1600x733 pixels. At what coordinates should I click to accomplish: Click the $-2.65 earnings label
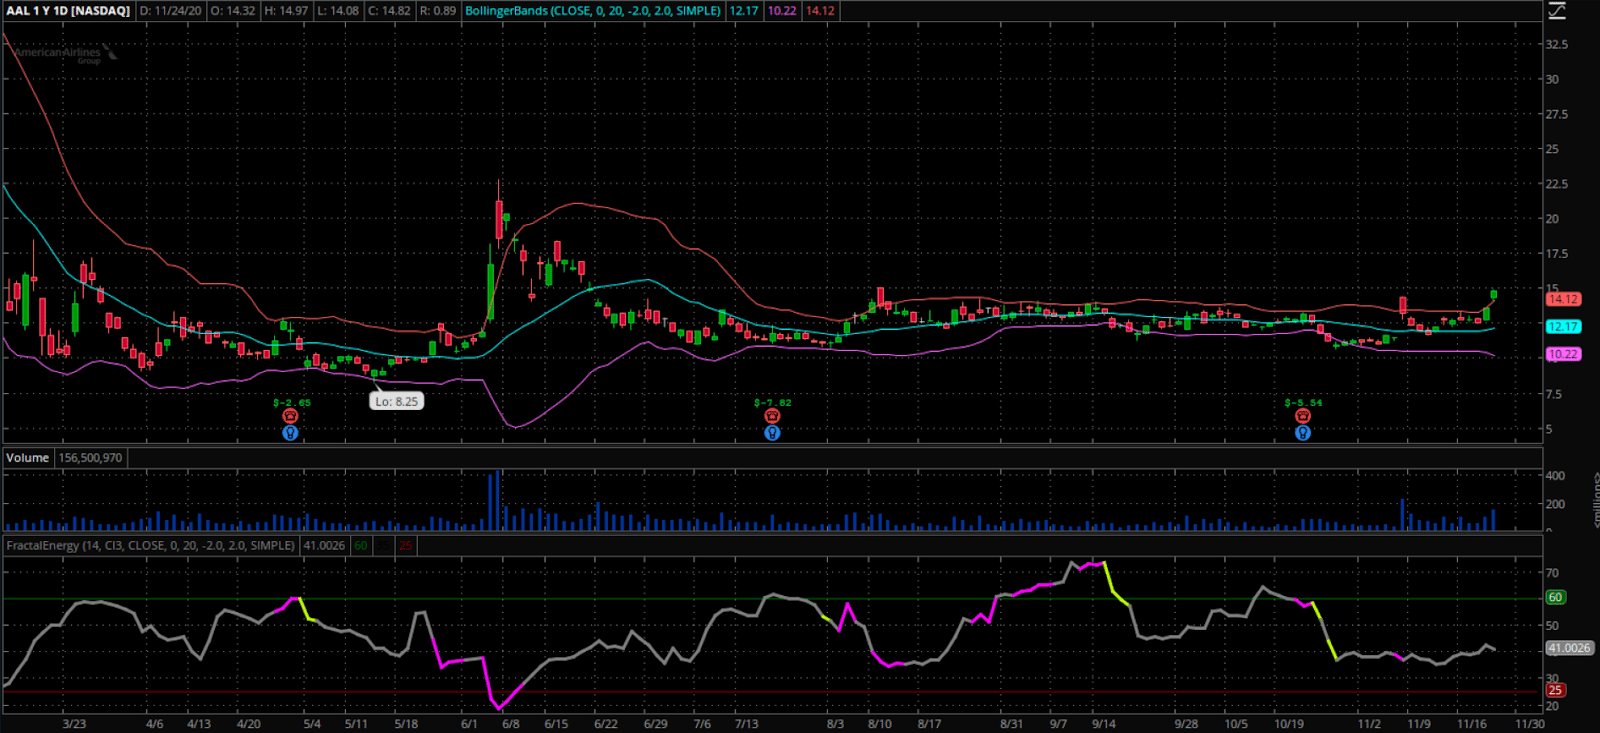tap(292, 403)
